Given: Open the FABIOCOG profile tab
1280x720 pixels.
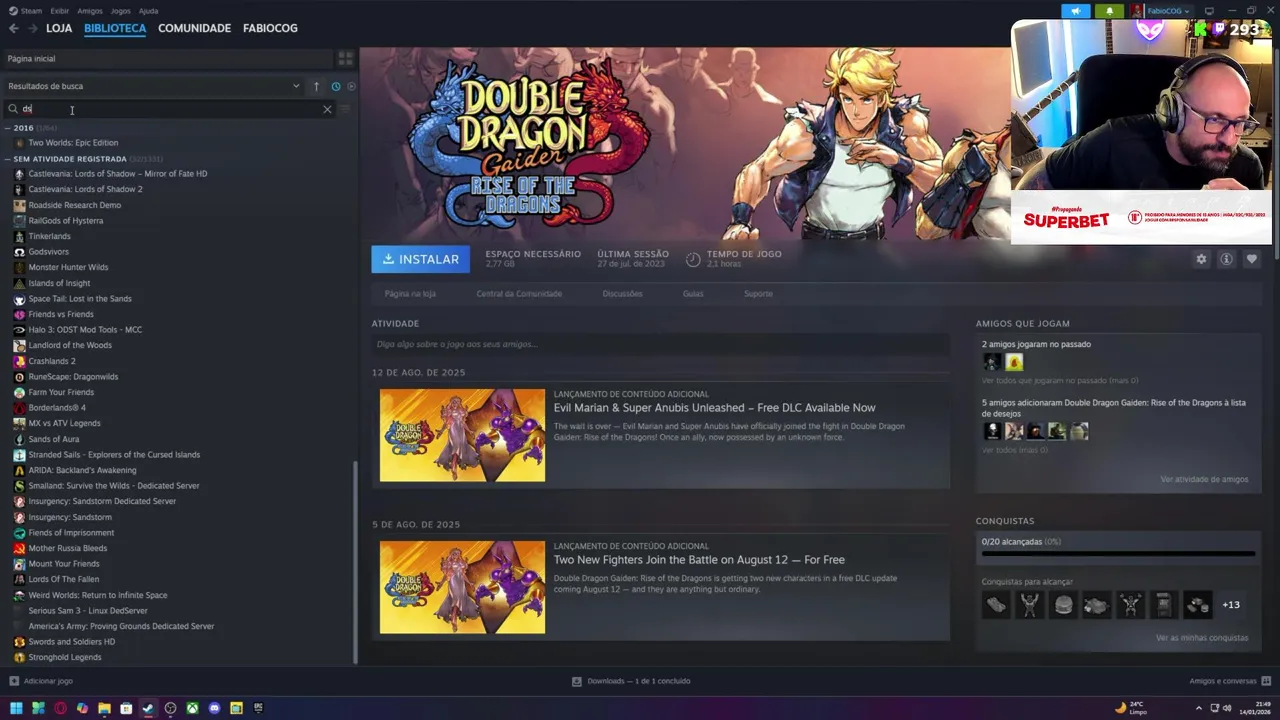Looking at the screenshot, I should click(x=270, y=28).
